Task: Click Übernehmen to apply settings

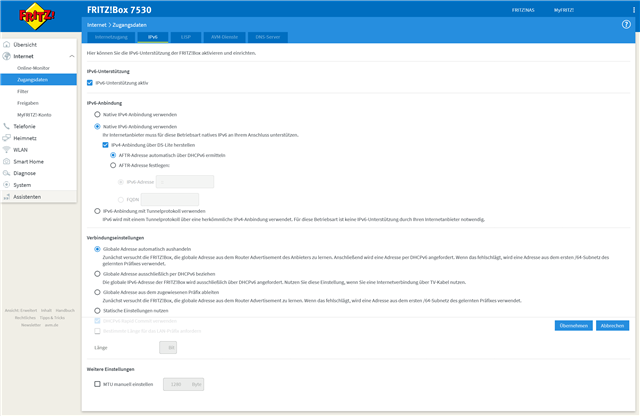Action: coord(573,326)
